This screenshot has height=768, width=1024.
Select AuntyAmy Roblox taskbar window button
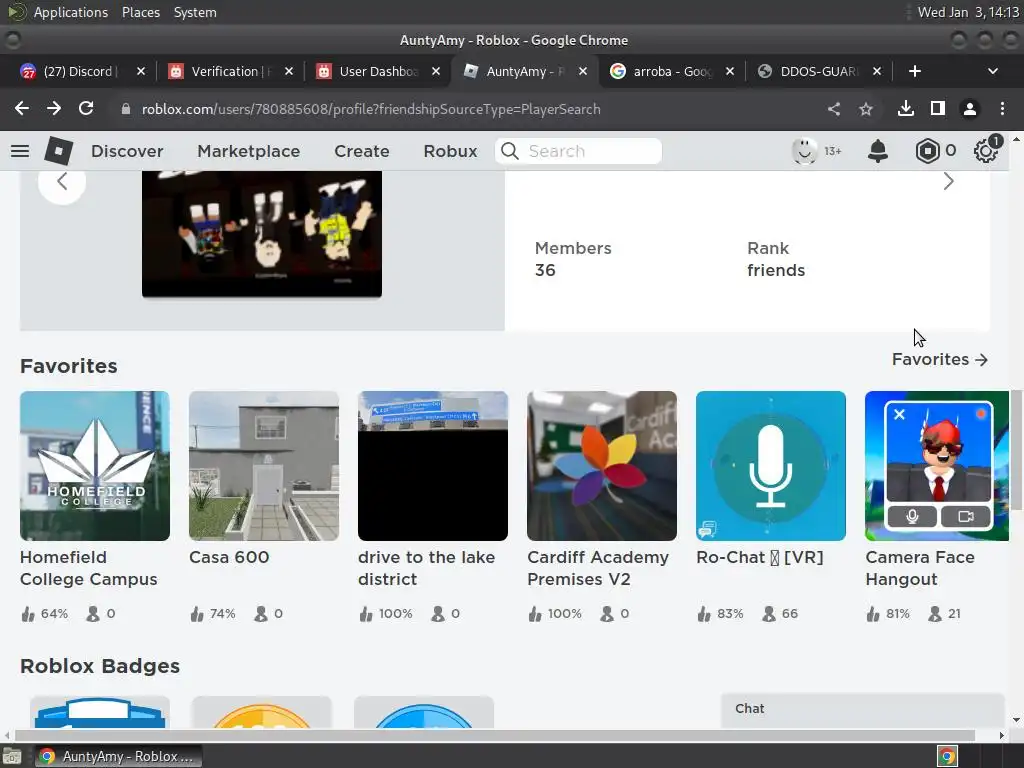tap(118, 756)
